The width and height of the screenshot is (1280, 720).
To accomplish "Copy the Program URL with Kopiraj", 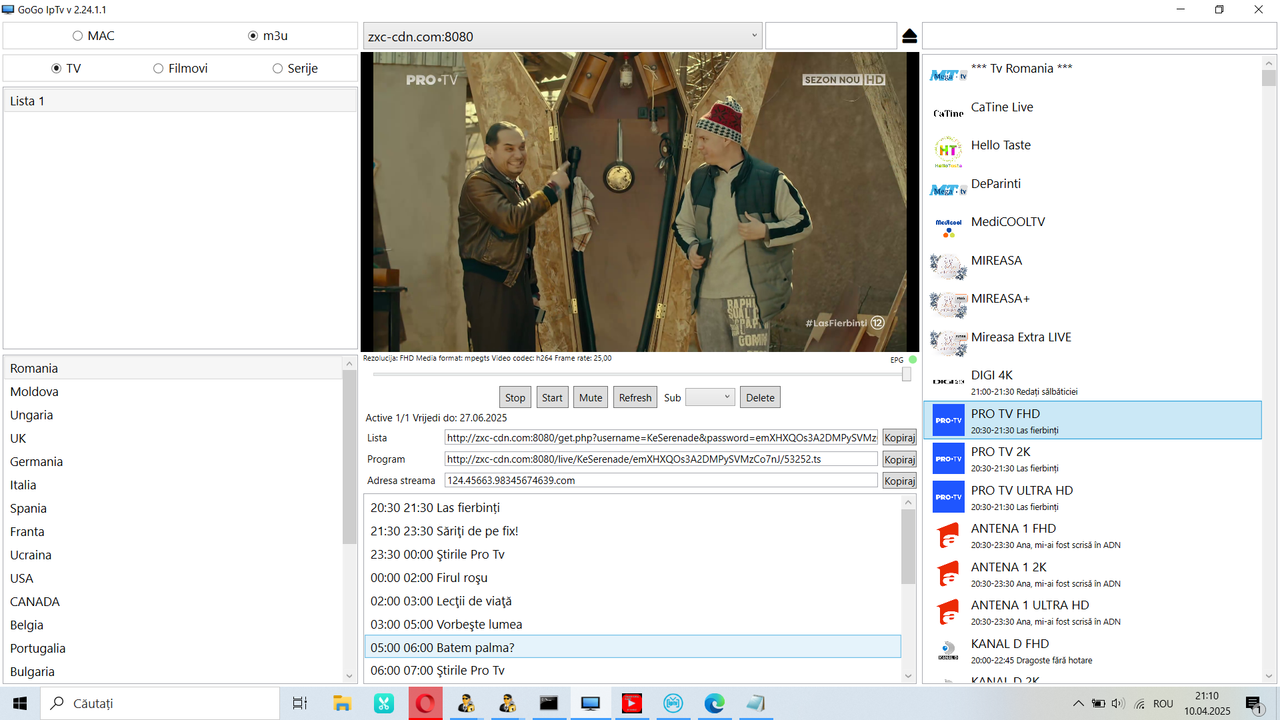I will [899, 459].
